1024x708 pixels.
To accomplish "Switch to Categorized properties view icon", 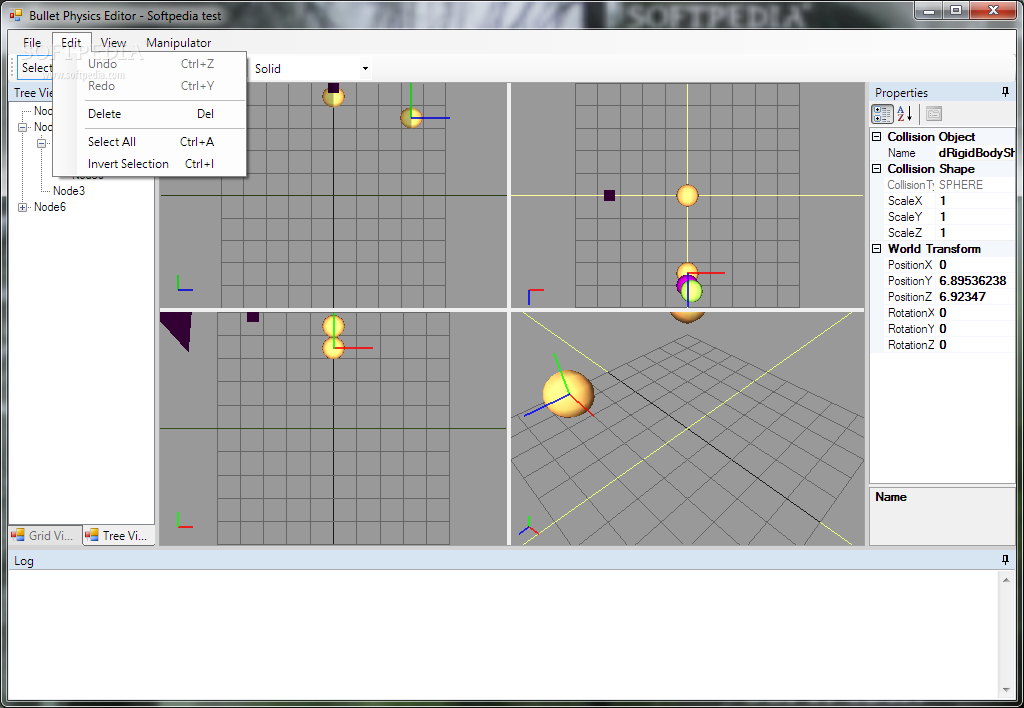I will tap(882, 114).
